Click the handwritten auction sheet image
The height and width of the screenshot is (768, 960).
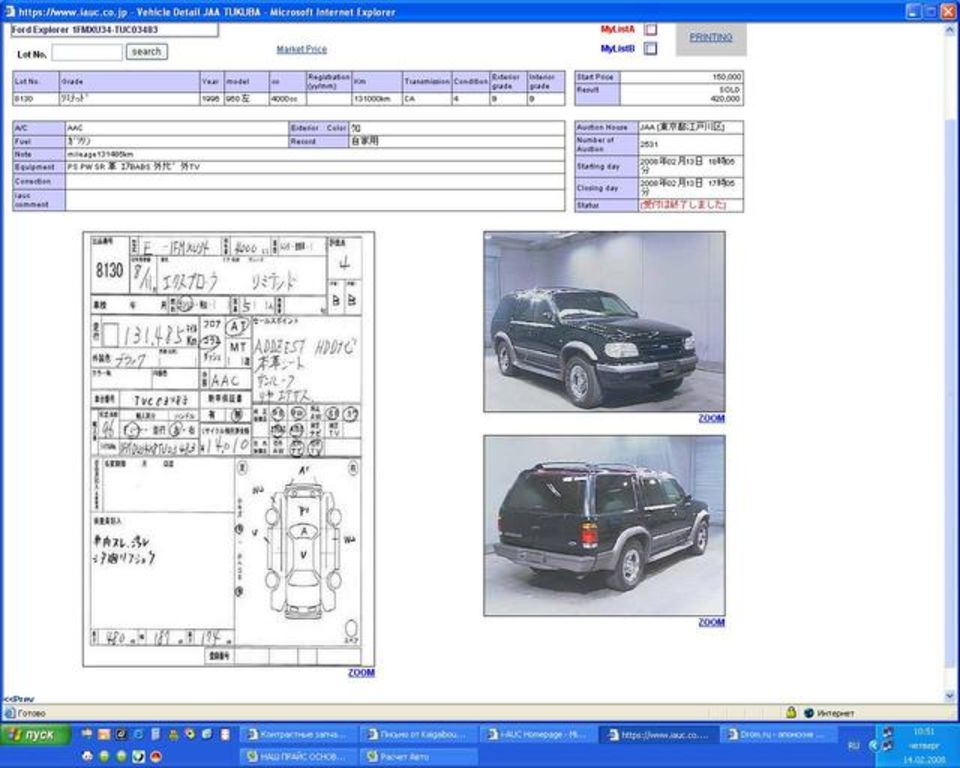point(228,449)
